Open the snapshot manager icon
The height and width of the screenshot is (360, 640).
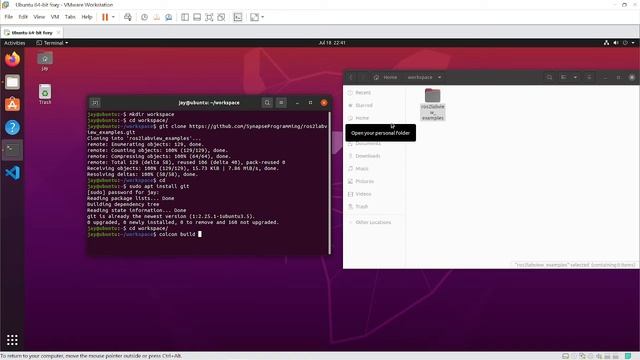(x=169, y=17)
